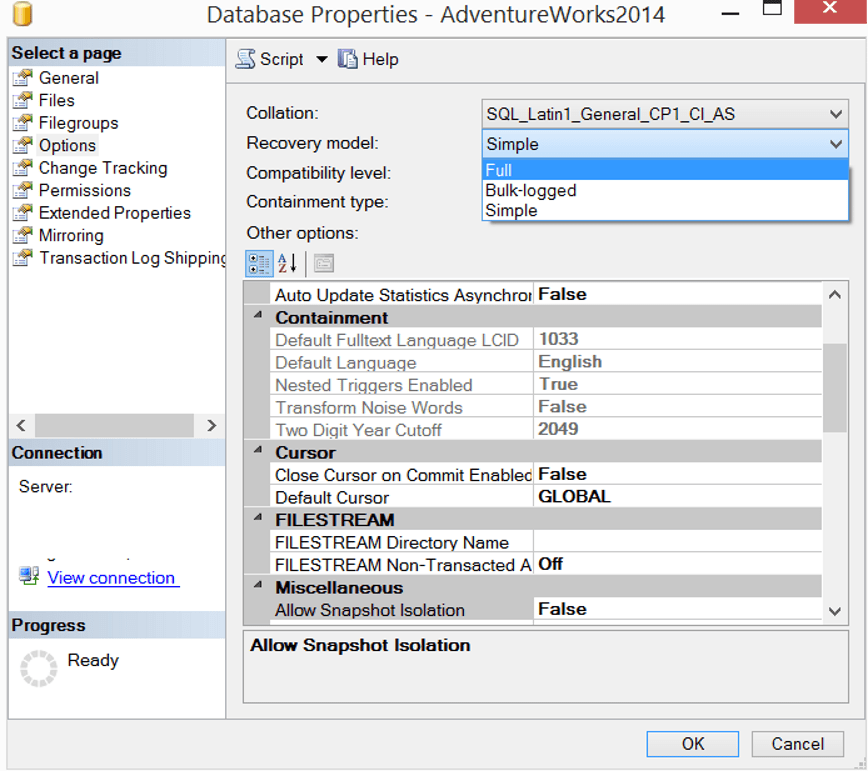This screenshot has width=868, height=771.
Task: Select Auto Update Statistics Asynchronously False value
Action: [677, 294]
